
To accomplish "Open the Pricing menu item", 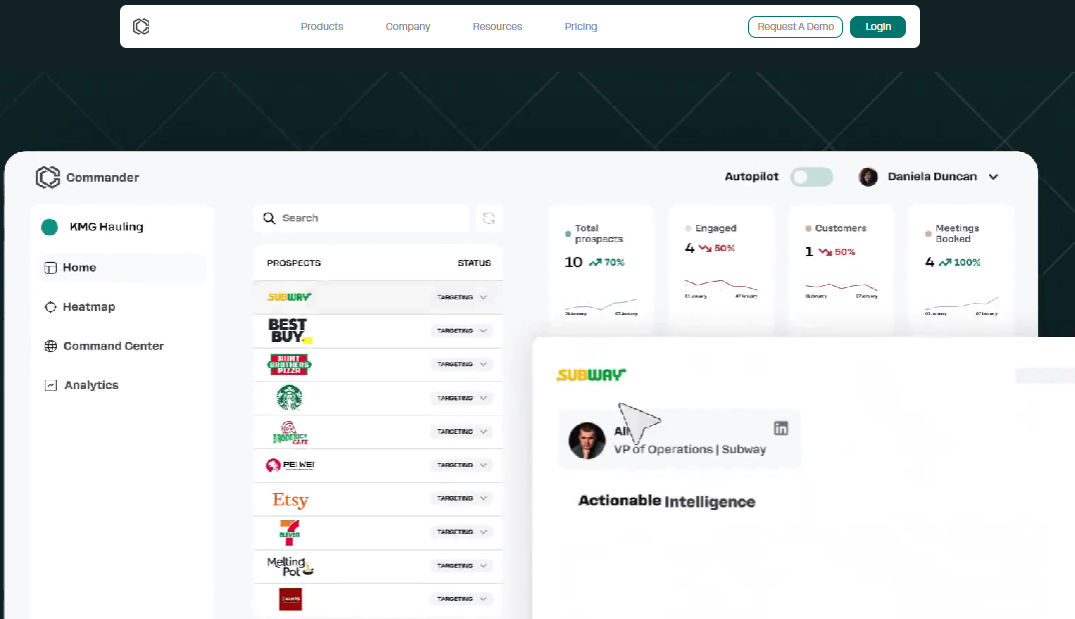I will [x=581, y=27].
